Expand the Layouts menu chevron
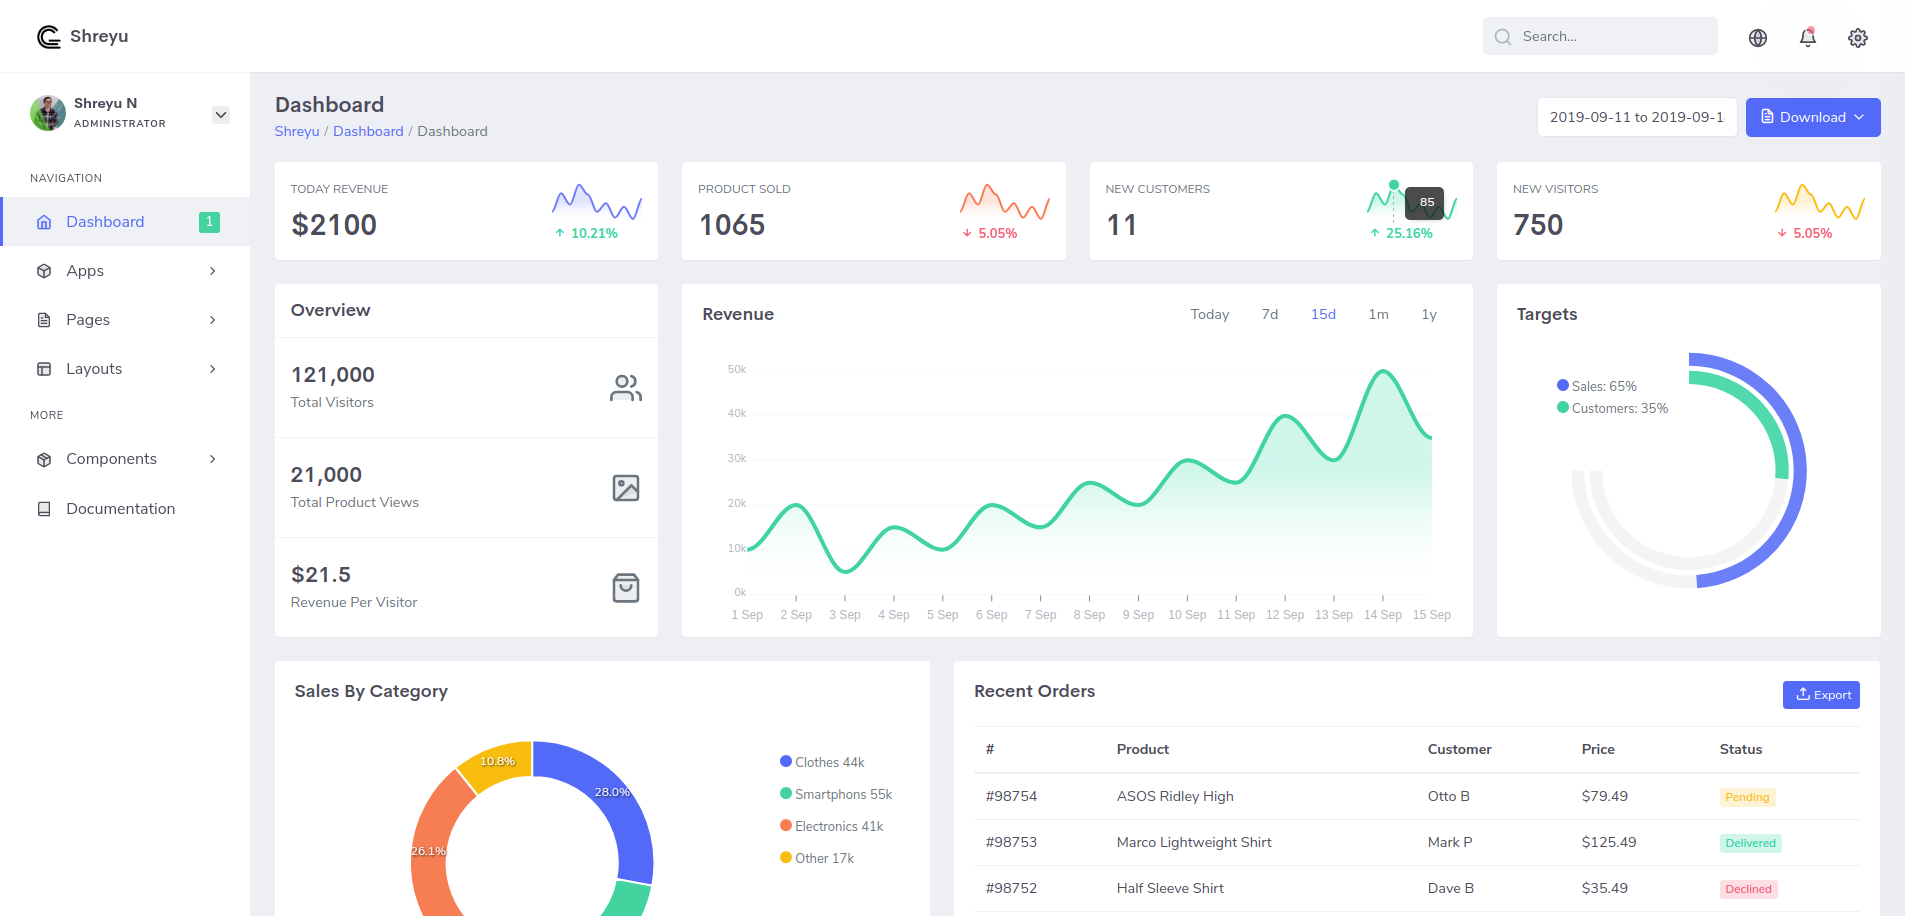Image resolution: width=1905 pixels, height=916 pixels. [x=213, y=369]
